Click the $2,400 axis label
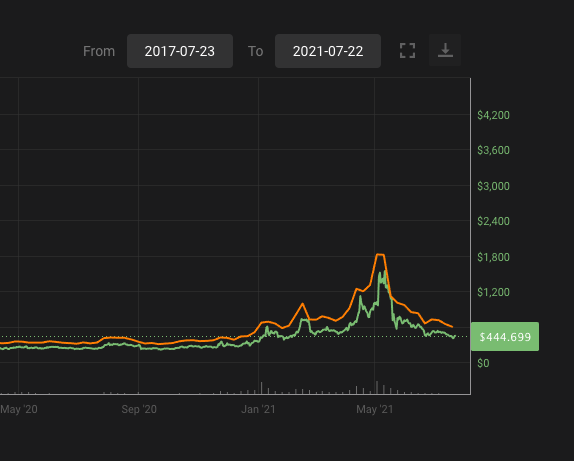Image resolution: width=574 pixels, height=461 pixels. pos(493,221)
